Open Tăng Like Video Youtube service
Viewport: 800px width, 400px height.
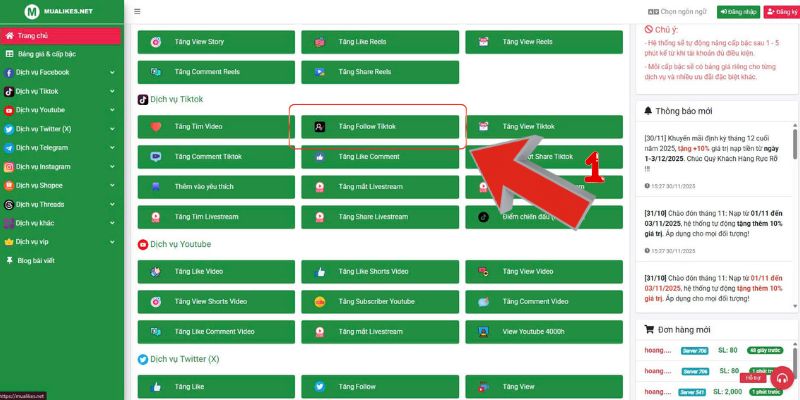(216, 271)
